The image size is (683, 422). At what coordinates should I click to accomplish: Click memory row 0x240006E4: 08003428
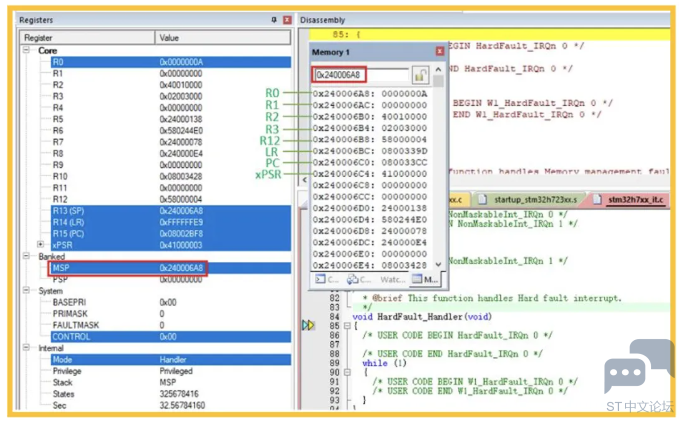pos(370,265)
